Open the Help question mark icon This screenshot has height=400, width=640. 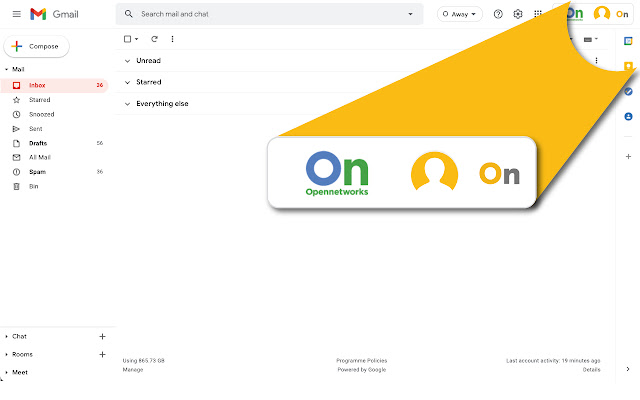coord(498,14)
